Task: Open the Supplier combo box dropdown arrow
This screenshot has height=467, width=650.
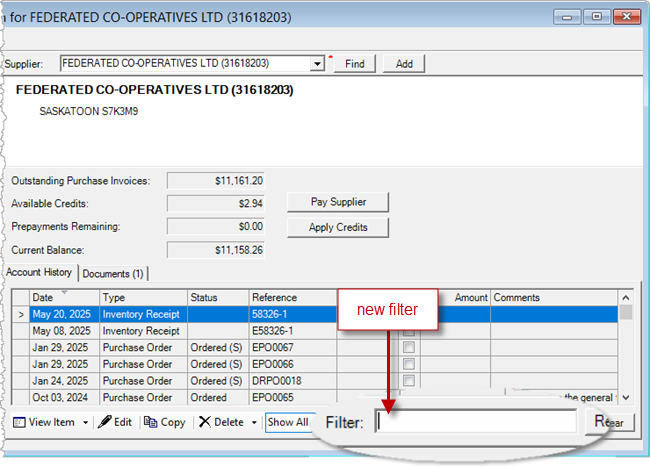Action: pos(317,64)
